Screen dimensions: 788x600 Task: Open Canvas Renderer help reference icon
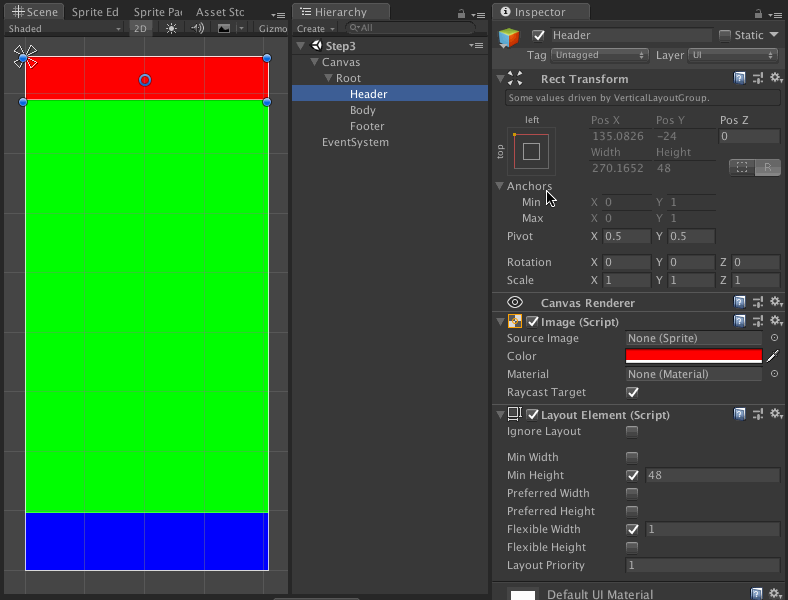coord(739,302)
